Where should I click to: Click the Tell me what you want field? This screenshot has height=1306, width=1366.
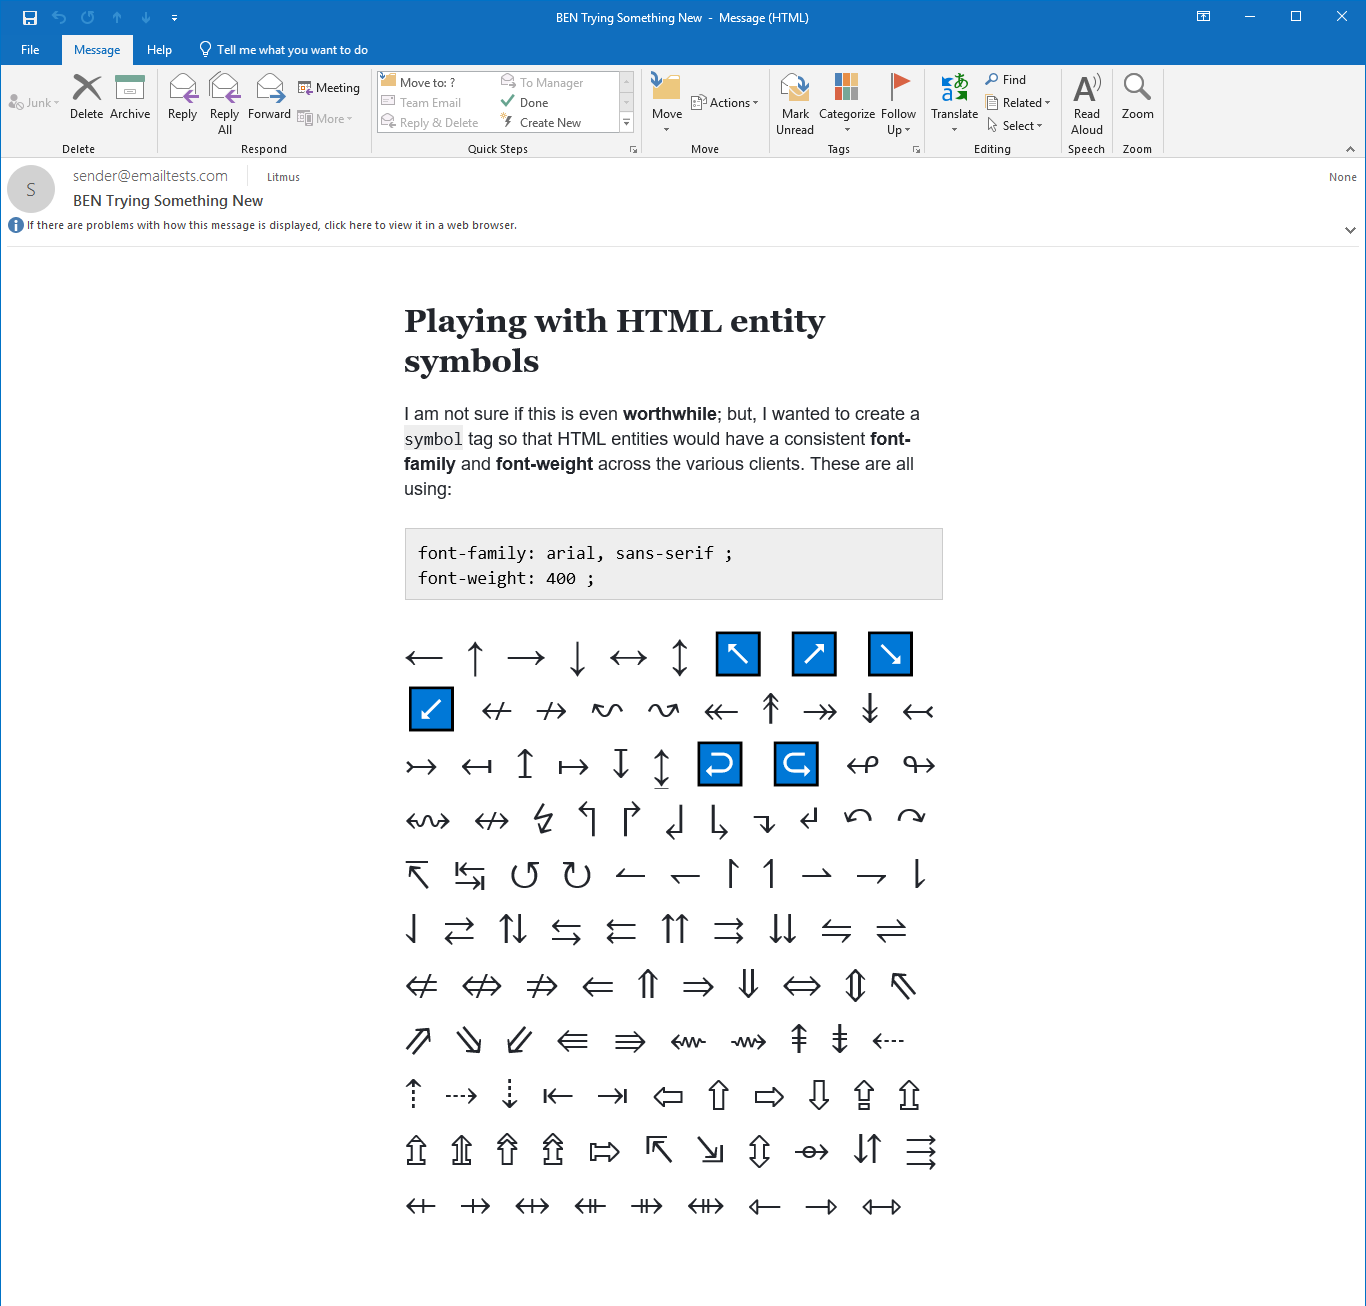pos(291,50)
